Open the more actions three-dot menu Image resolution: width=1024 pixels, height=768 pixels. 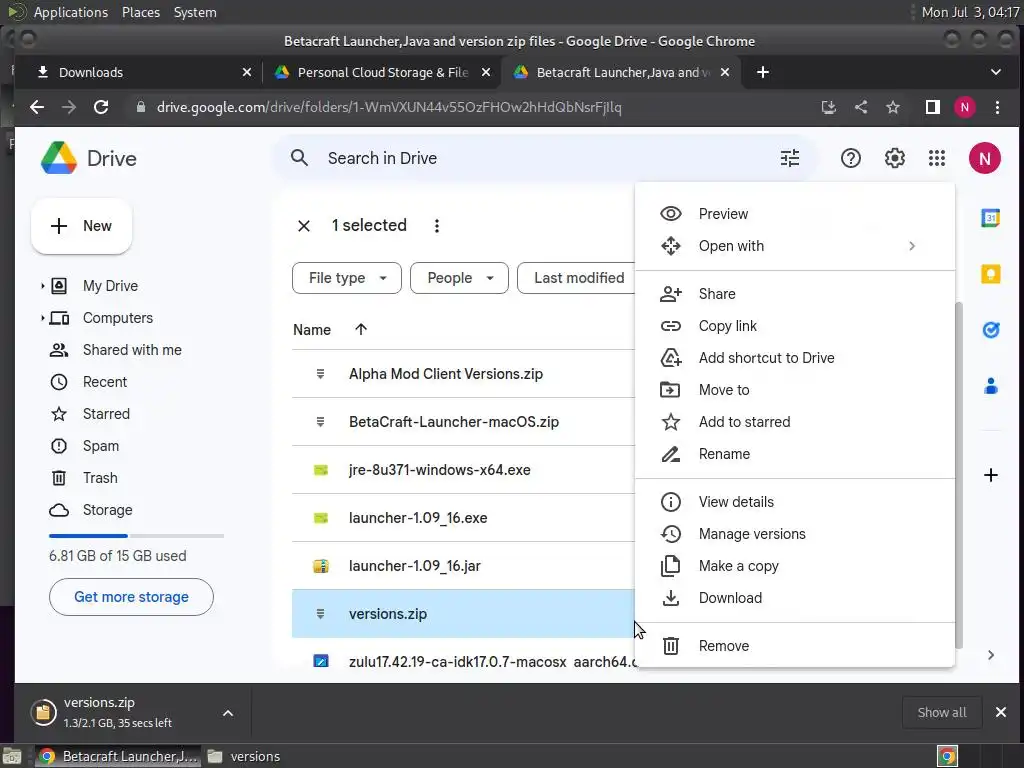tap(437, 226)
